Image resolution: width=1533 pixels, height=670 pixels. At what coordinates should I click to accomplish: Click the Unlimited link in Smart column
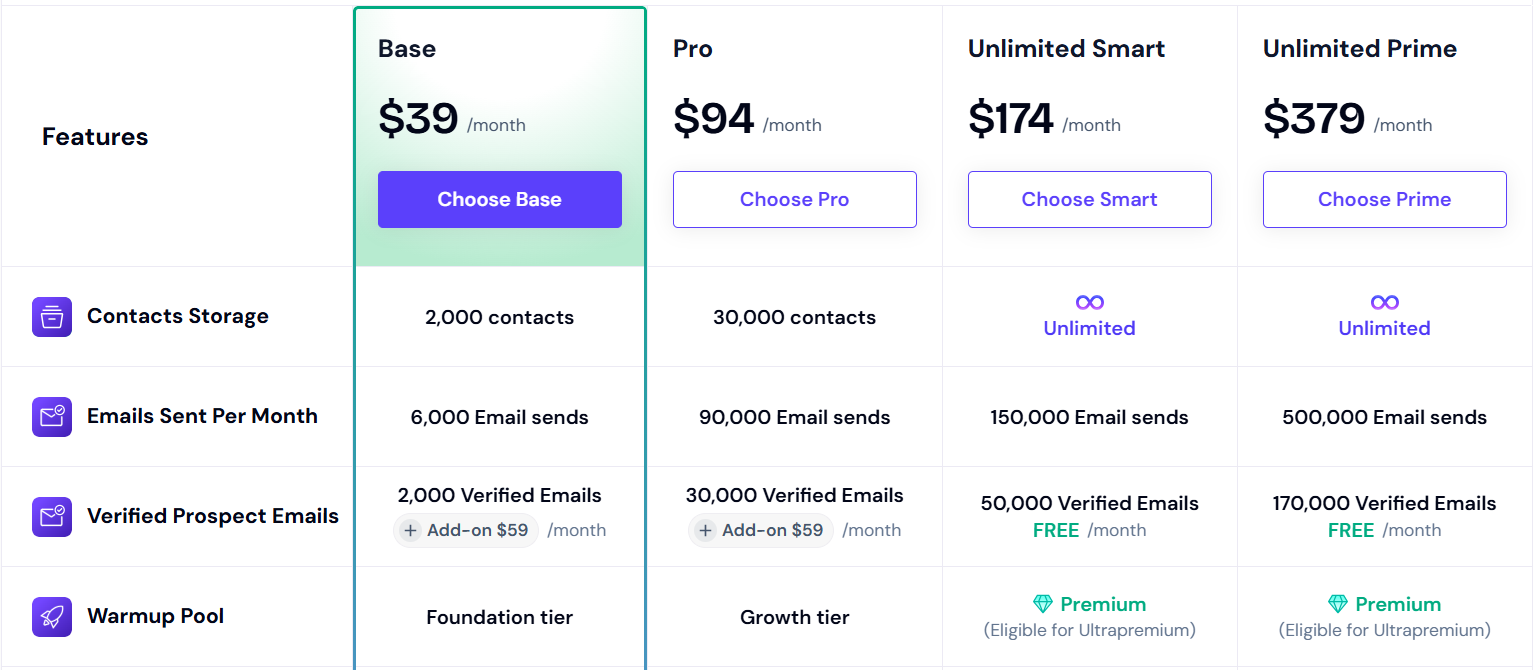(x=1089, y=329)
